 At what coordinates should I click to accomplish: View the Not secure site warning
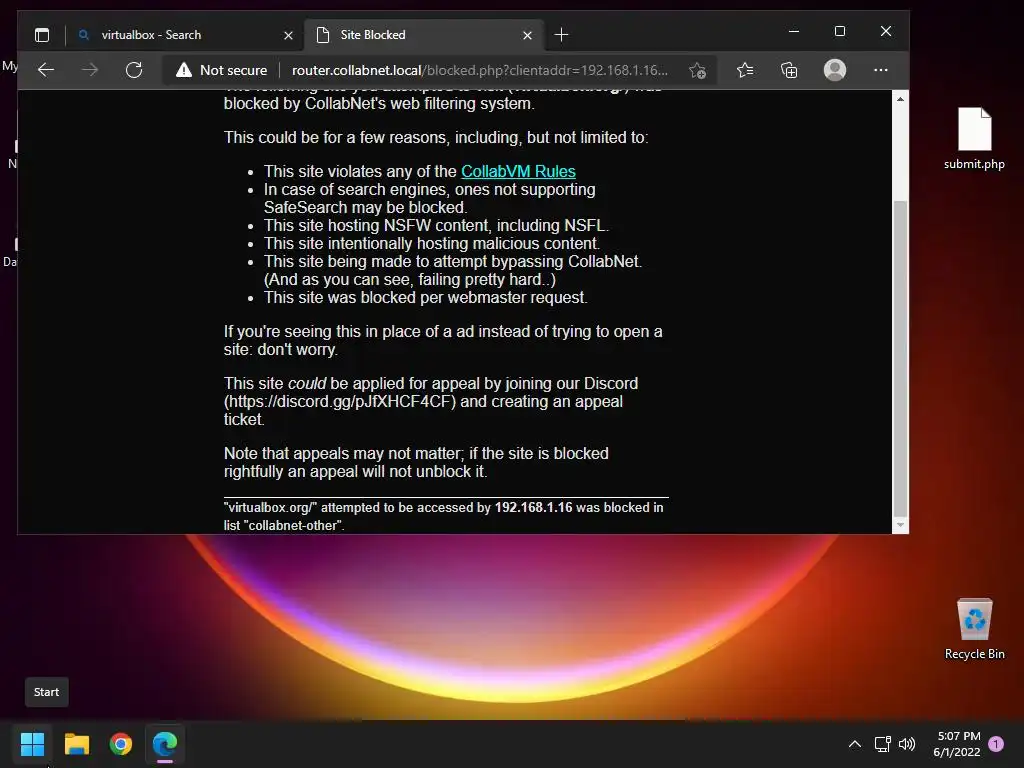coord(222,70)
